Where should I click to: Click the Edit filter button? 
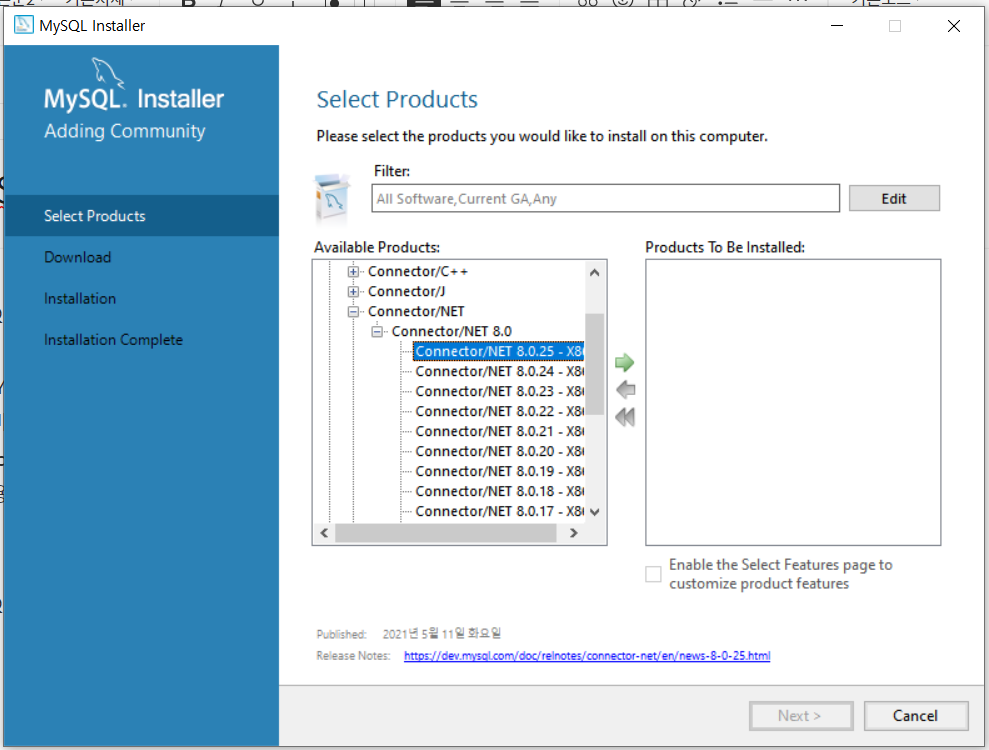click(894, 198)
